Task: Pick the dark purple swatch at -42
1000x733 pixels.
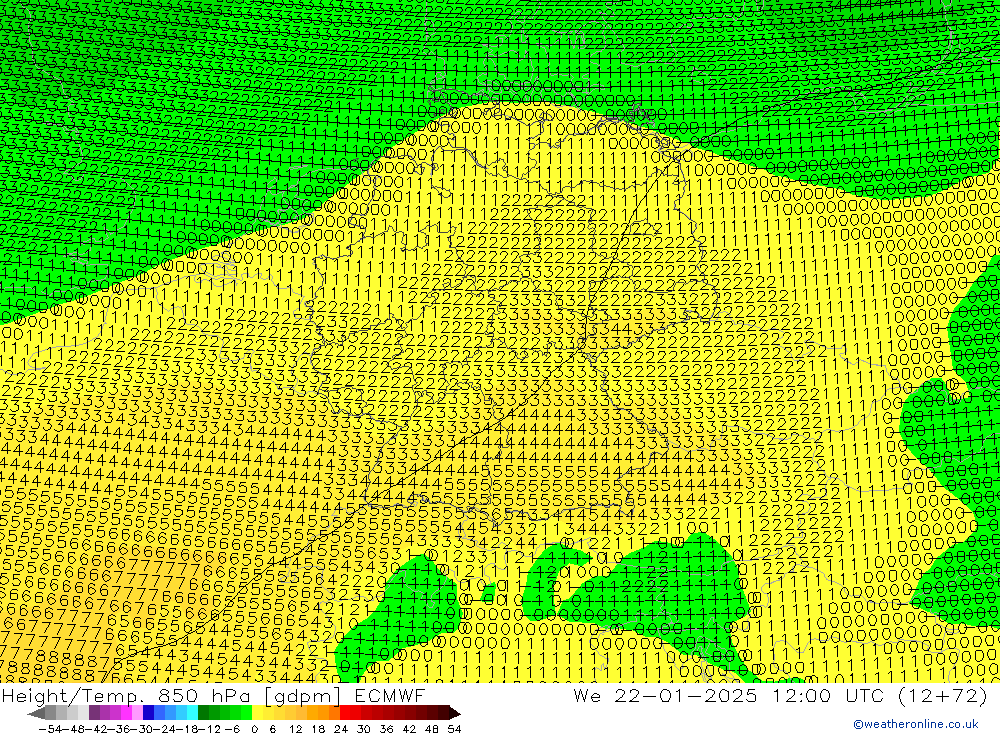Action: pyautogui.click(x=94, y=713)
